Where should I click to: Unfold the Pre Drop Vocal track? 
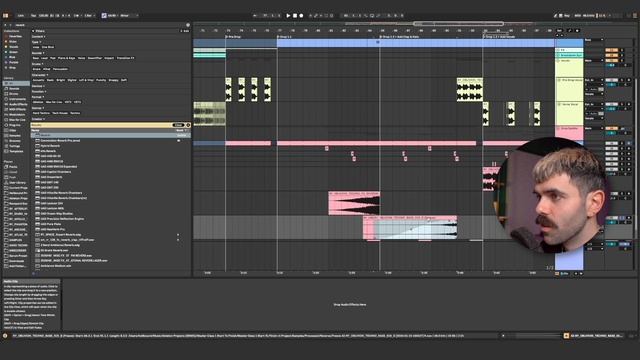(558, 80)
